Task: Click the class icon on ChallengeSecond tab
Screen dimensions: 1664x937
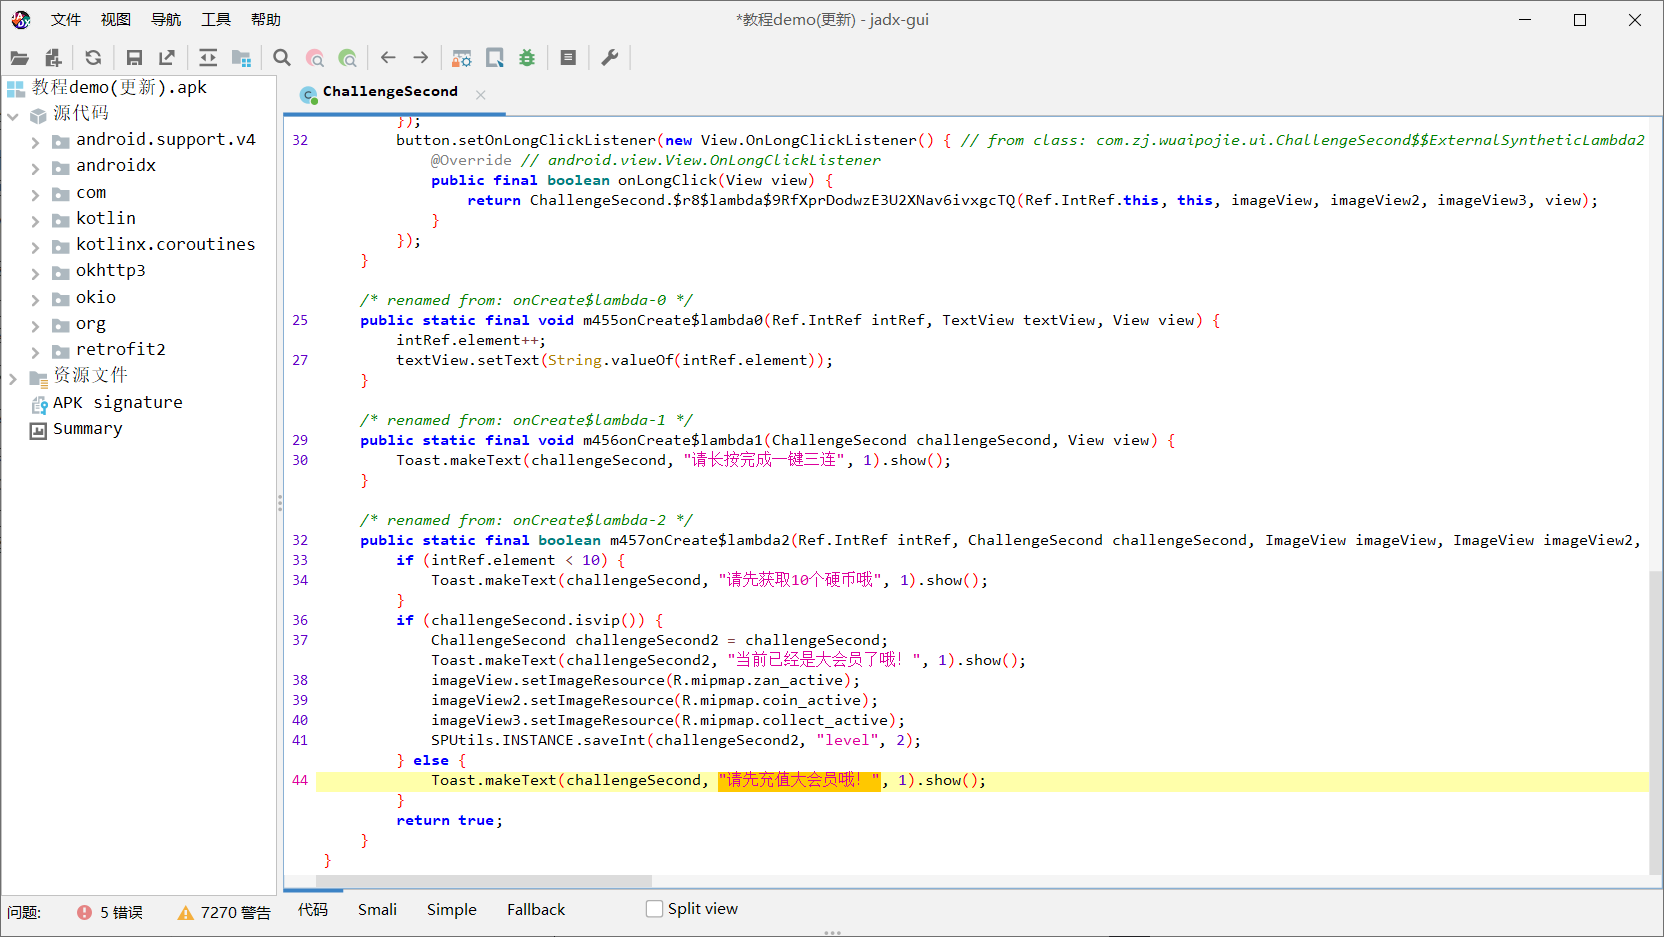Action: [309, 95]
